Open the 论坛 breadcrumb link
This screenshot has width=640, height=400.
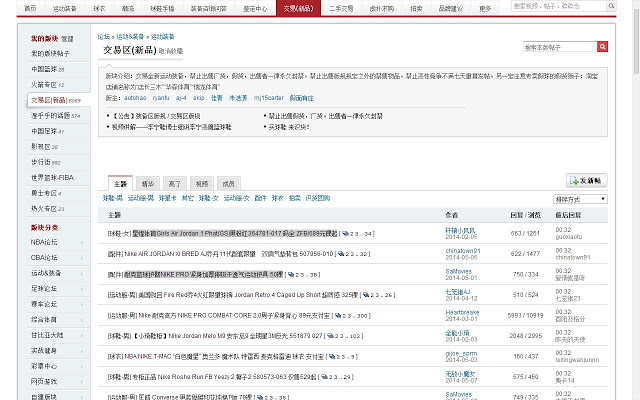(x=104, y=37)
